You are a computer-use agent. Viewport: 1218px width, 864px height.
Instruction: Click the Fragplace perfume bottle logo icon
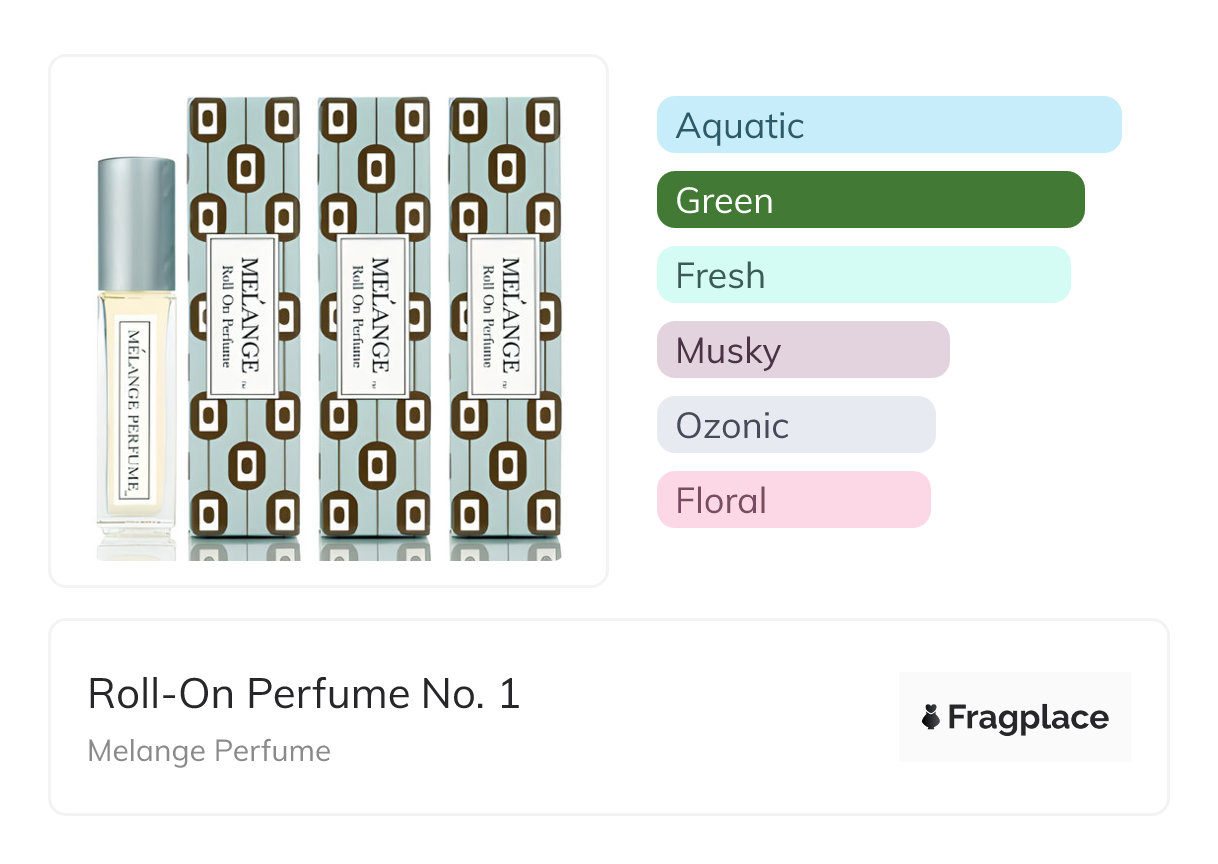(x=931, y=718)
